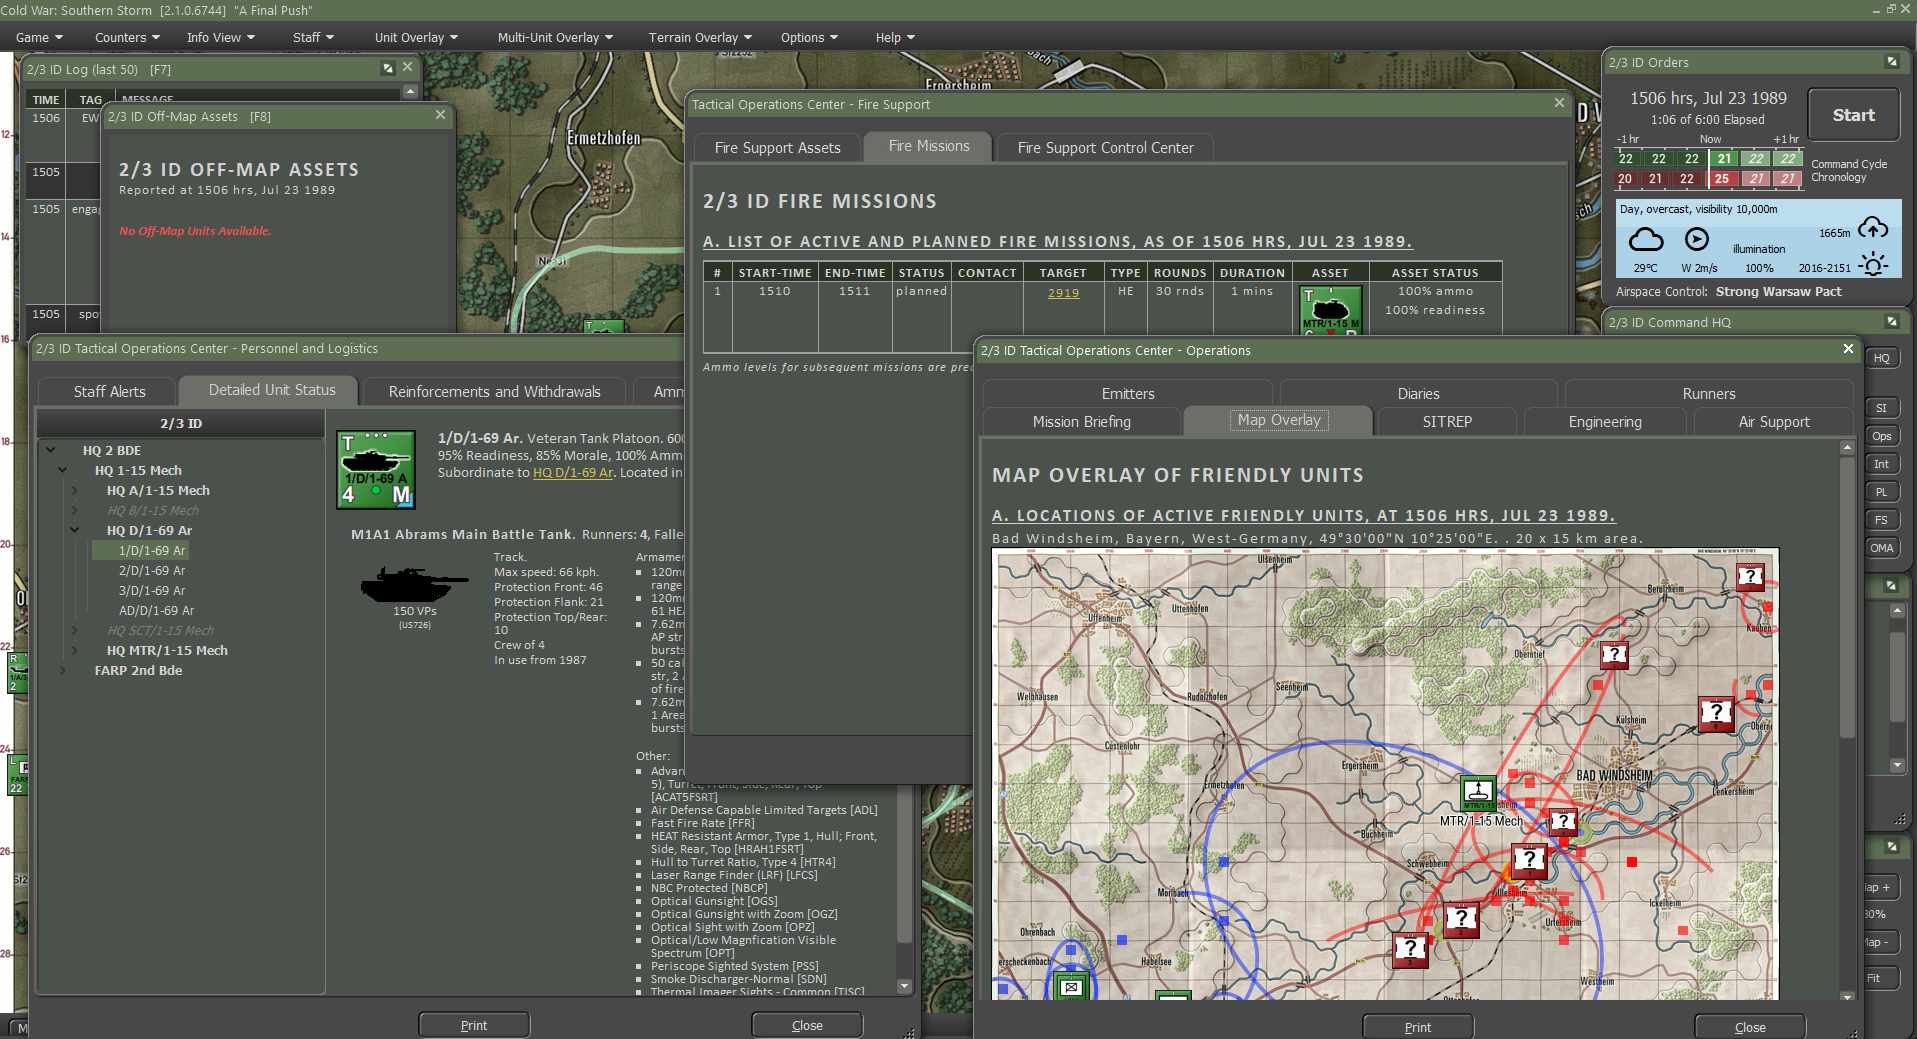Open the FS staff button in Command HQ

coord(1882,520)
